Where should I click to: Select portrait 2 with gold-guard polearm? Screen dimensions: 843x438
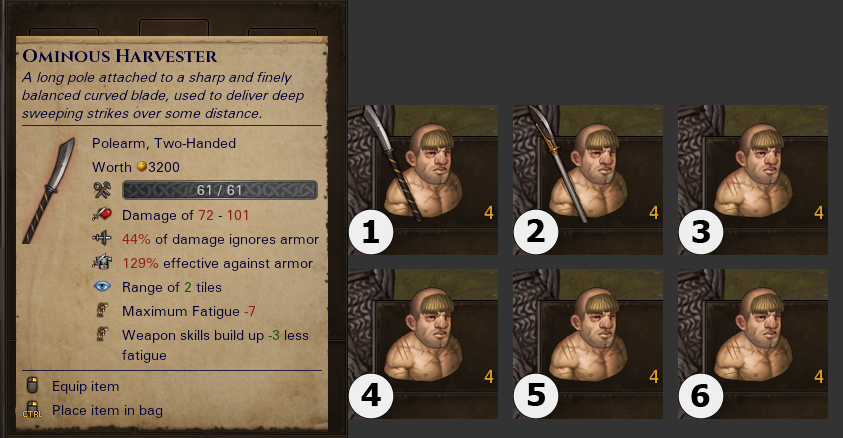(x=588, y=180)
